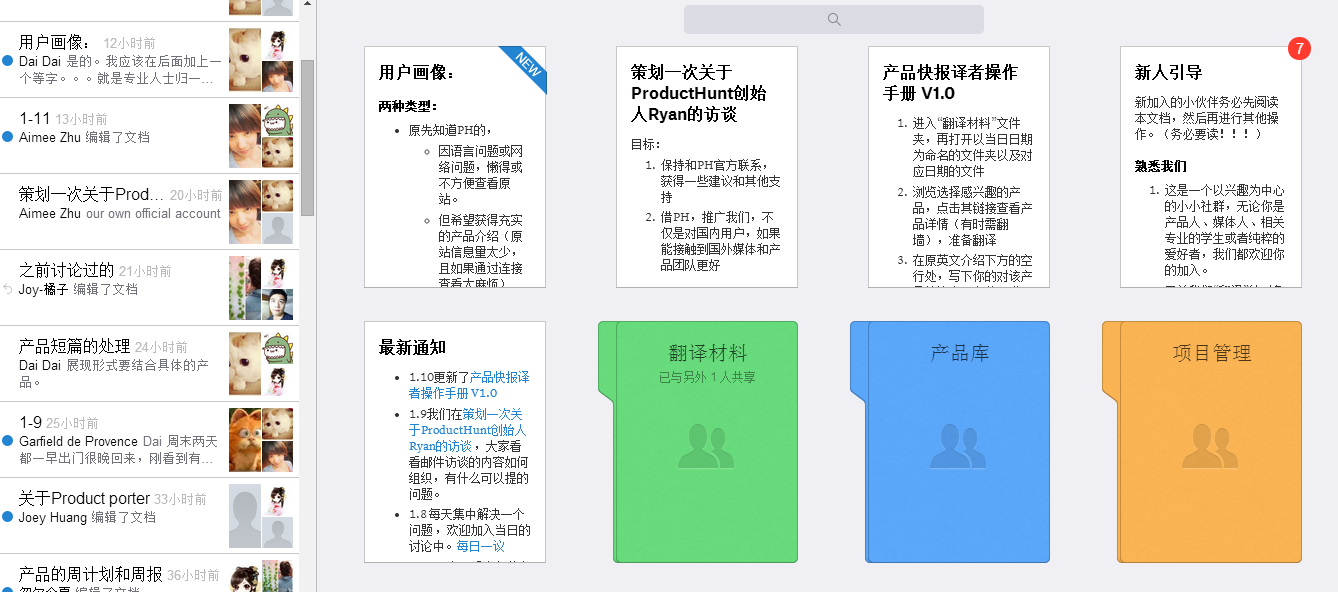Click the '20小时前' timestamp in the sidebar
Screen dimensions: 1338x592
(196, 195)
